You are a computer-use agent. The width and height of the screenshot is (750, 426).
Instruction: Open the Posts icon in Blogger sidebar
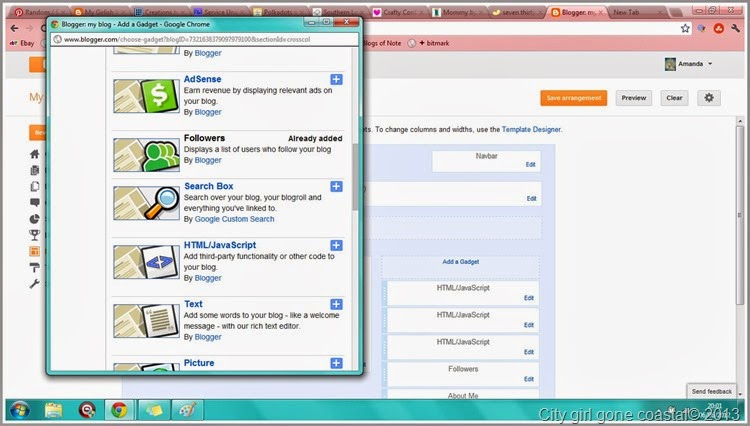pos(34,170)
